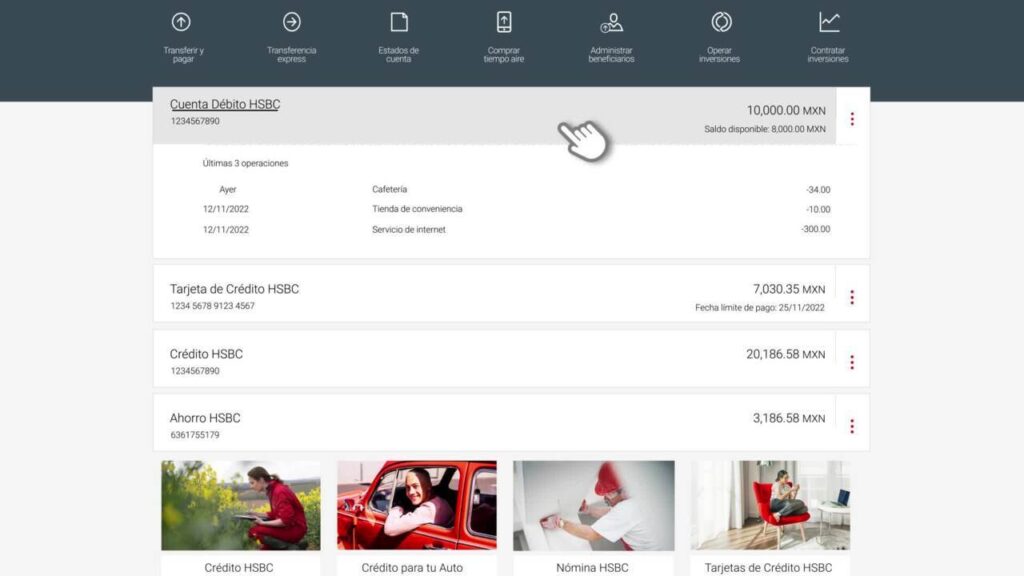Click the 12/11/2022 date beside Servicio de internet
Screen dimensions: 1024x576
tap(226, 229)
